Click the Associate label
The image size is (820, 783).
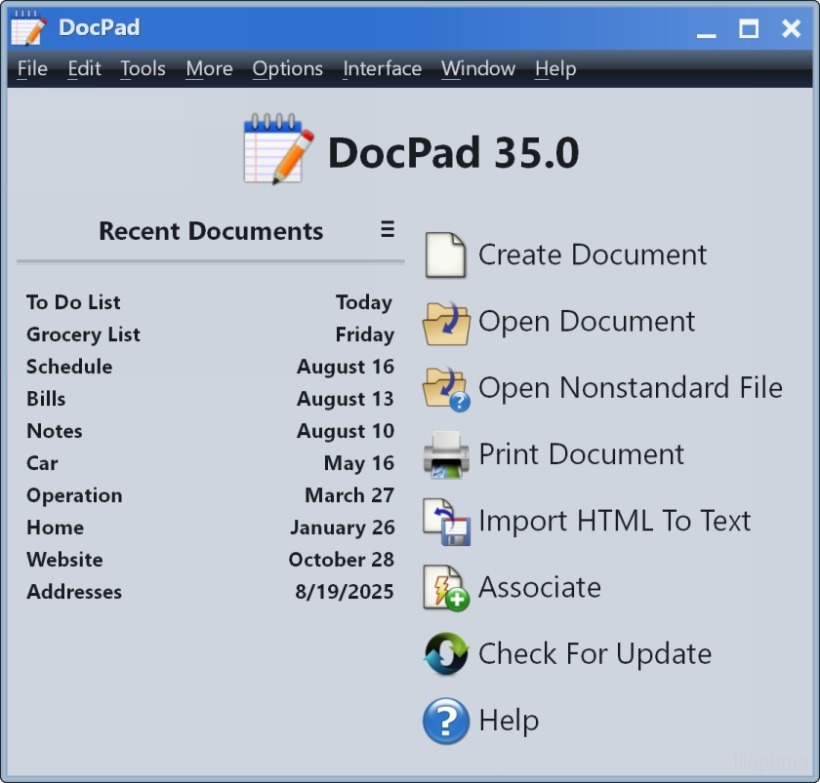(540, 587)
